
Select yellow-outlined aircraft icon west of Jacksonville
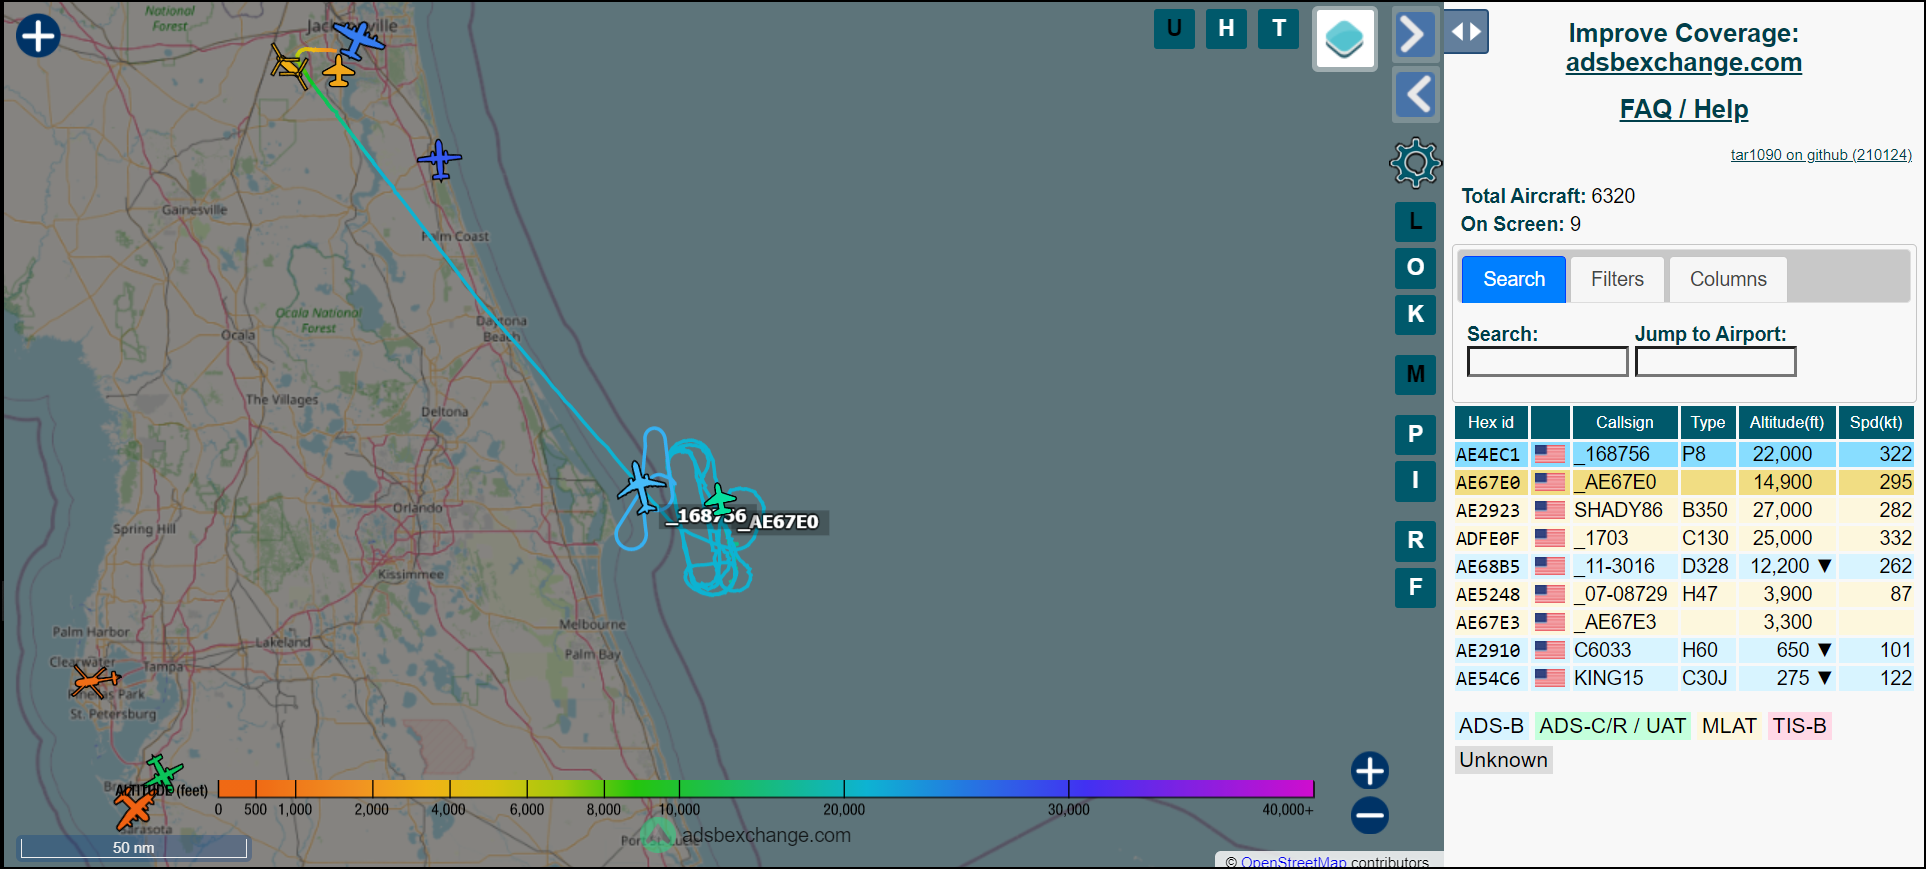(290, 67)
